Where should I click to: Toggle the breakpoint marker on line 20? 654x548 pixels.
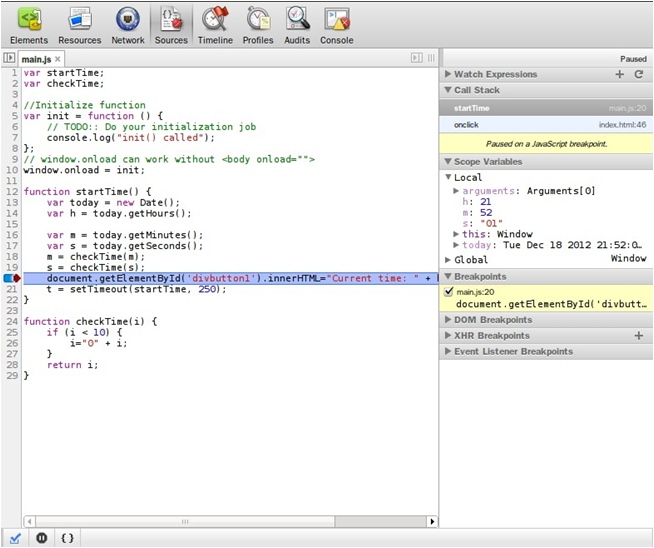point(10,278)
